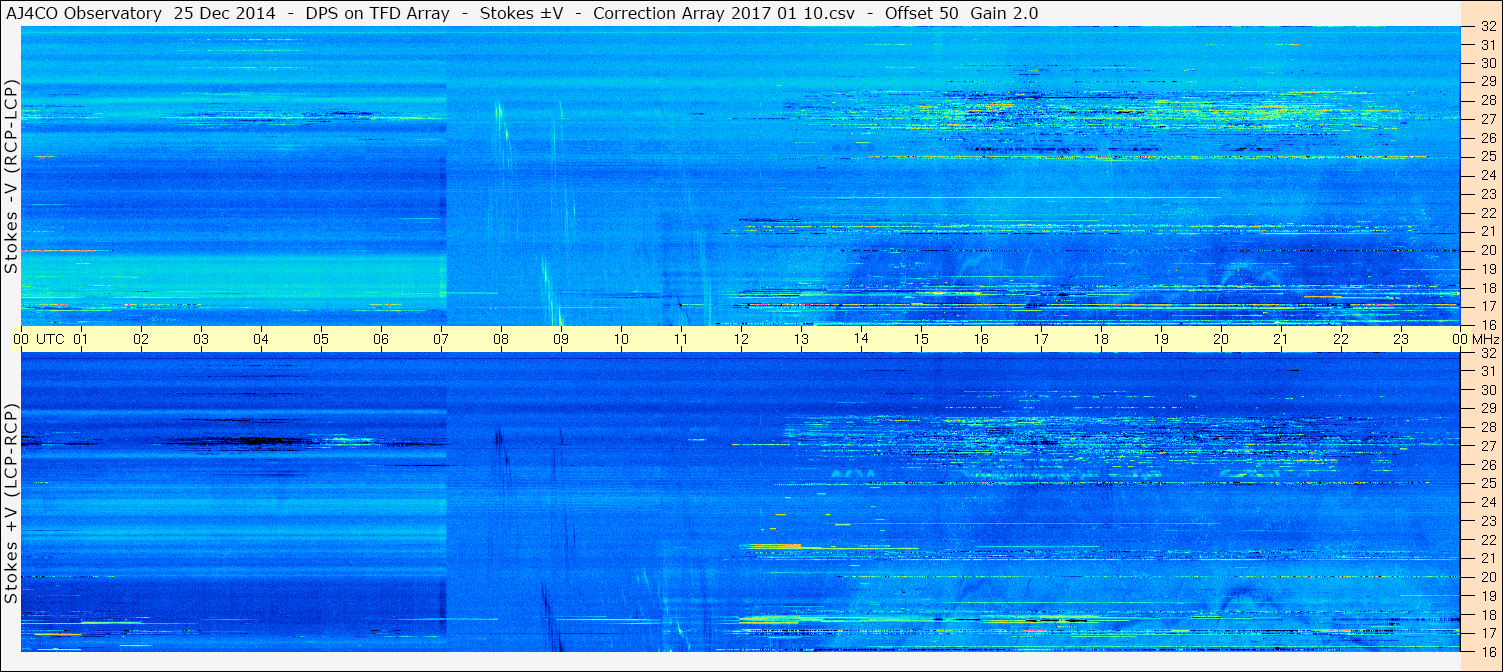Select the 23 hour marker on time axis
1503x672 pixels.
point(1401,339)
